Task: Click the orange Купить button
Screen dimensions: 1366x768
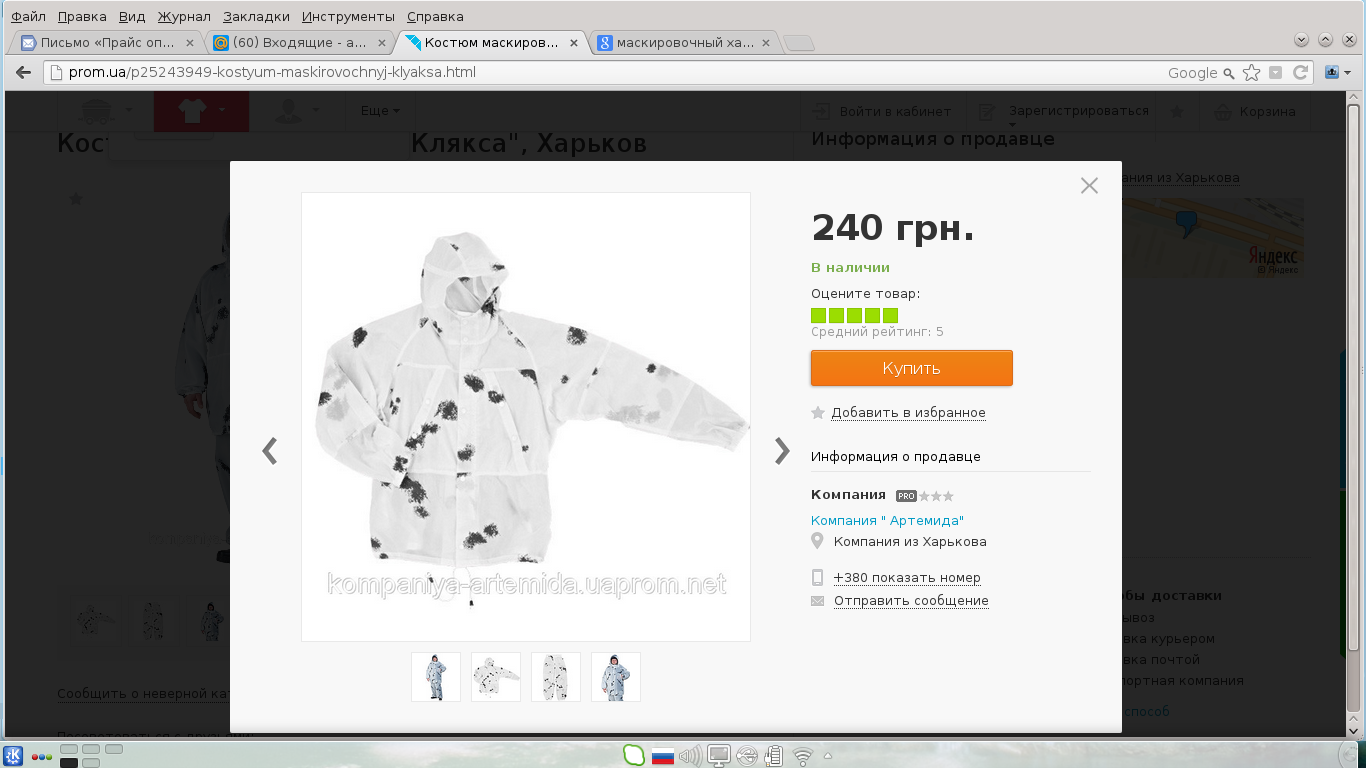Action: [912, 368]
